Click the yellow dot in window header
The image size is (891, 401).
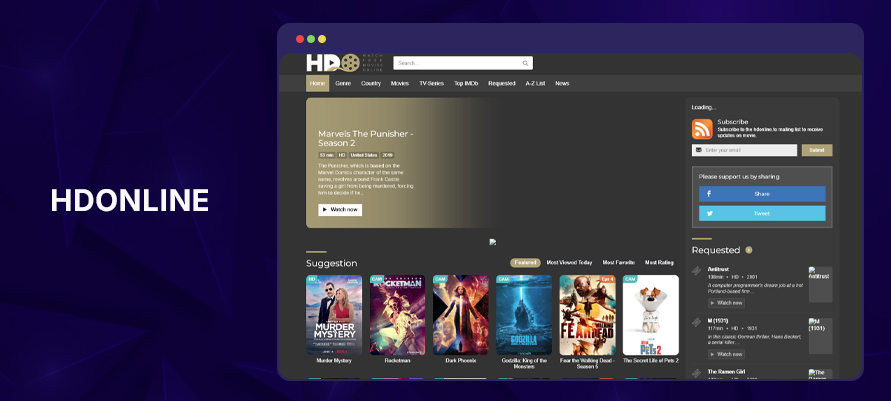[x=322, y=39]
